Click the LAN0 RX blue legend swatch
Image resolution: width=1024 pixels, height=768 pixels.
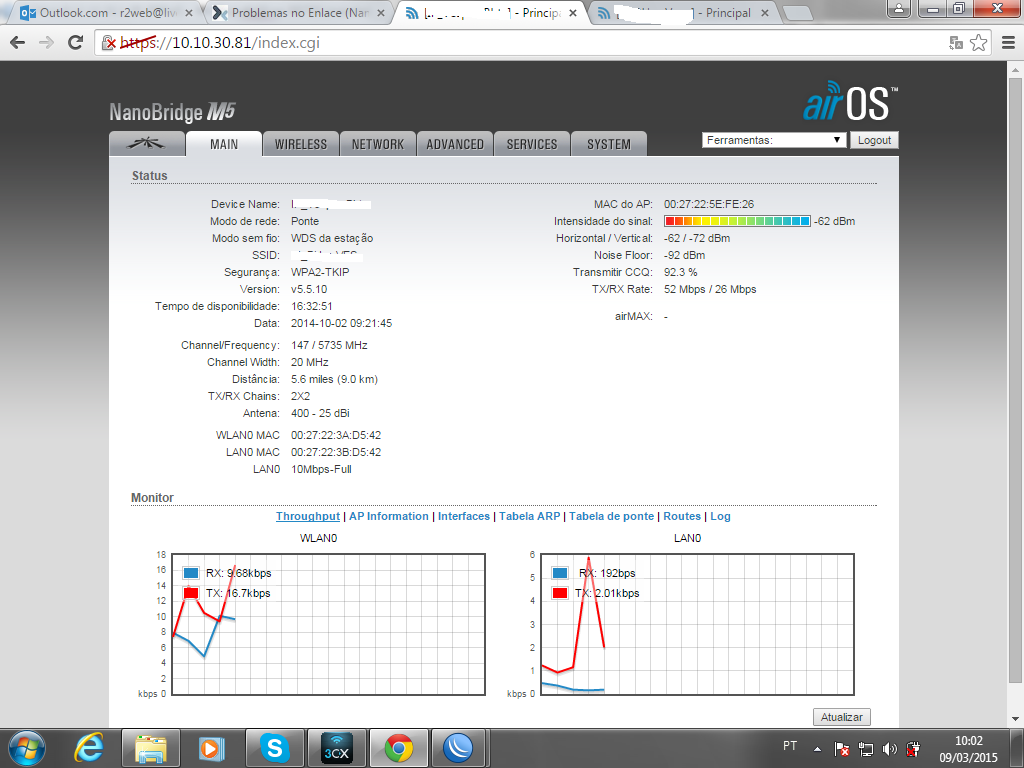click(560, 573)
